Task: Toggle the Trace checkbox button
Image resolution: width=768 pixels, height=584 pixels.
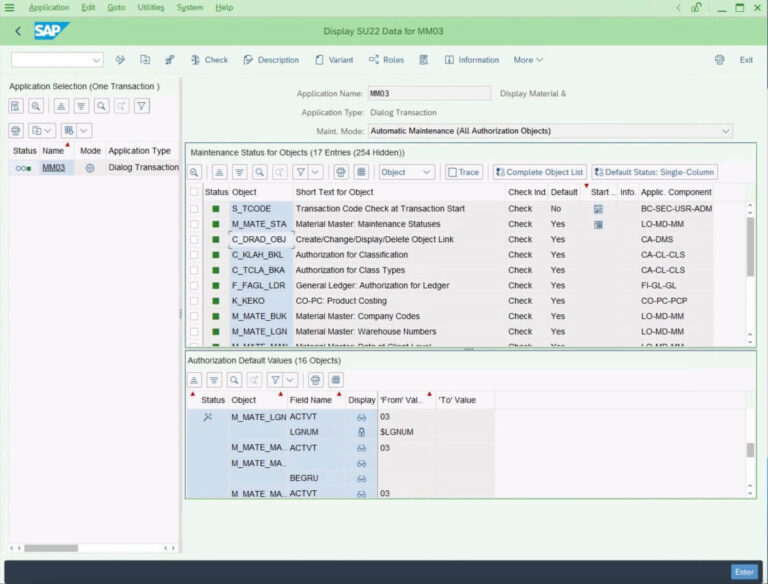Action: click(463, 172)
